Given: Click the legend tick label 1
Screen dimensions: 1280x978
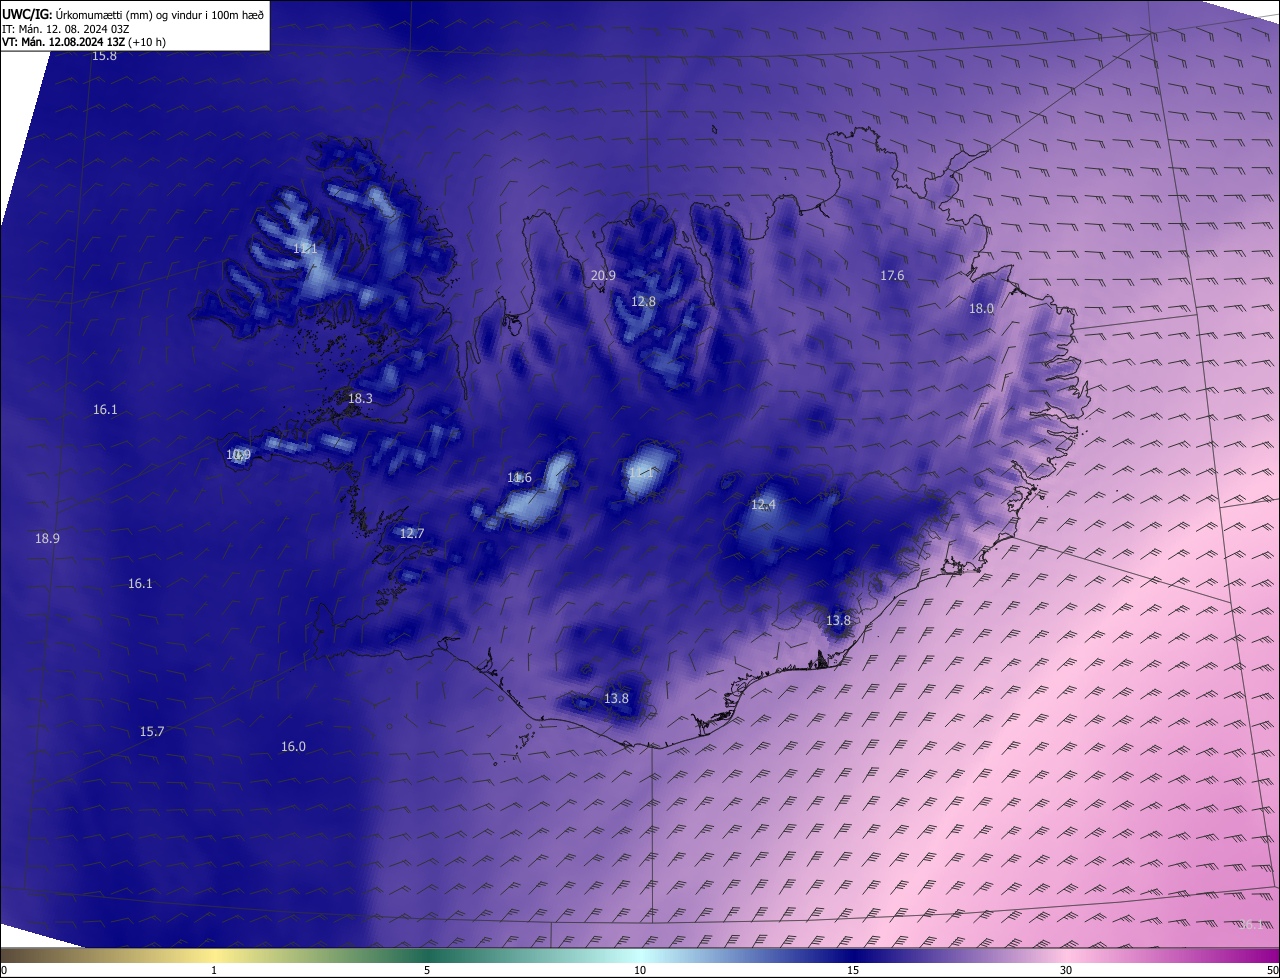Looking at the screenshot, I should 214,970.
